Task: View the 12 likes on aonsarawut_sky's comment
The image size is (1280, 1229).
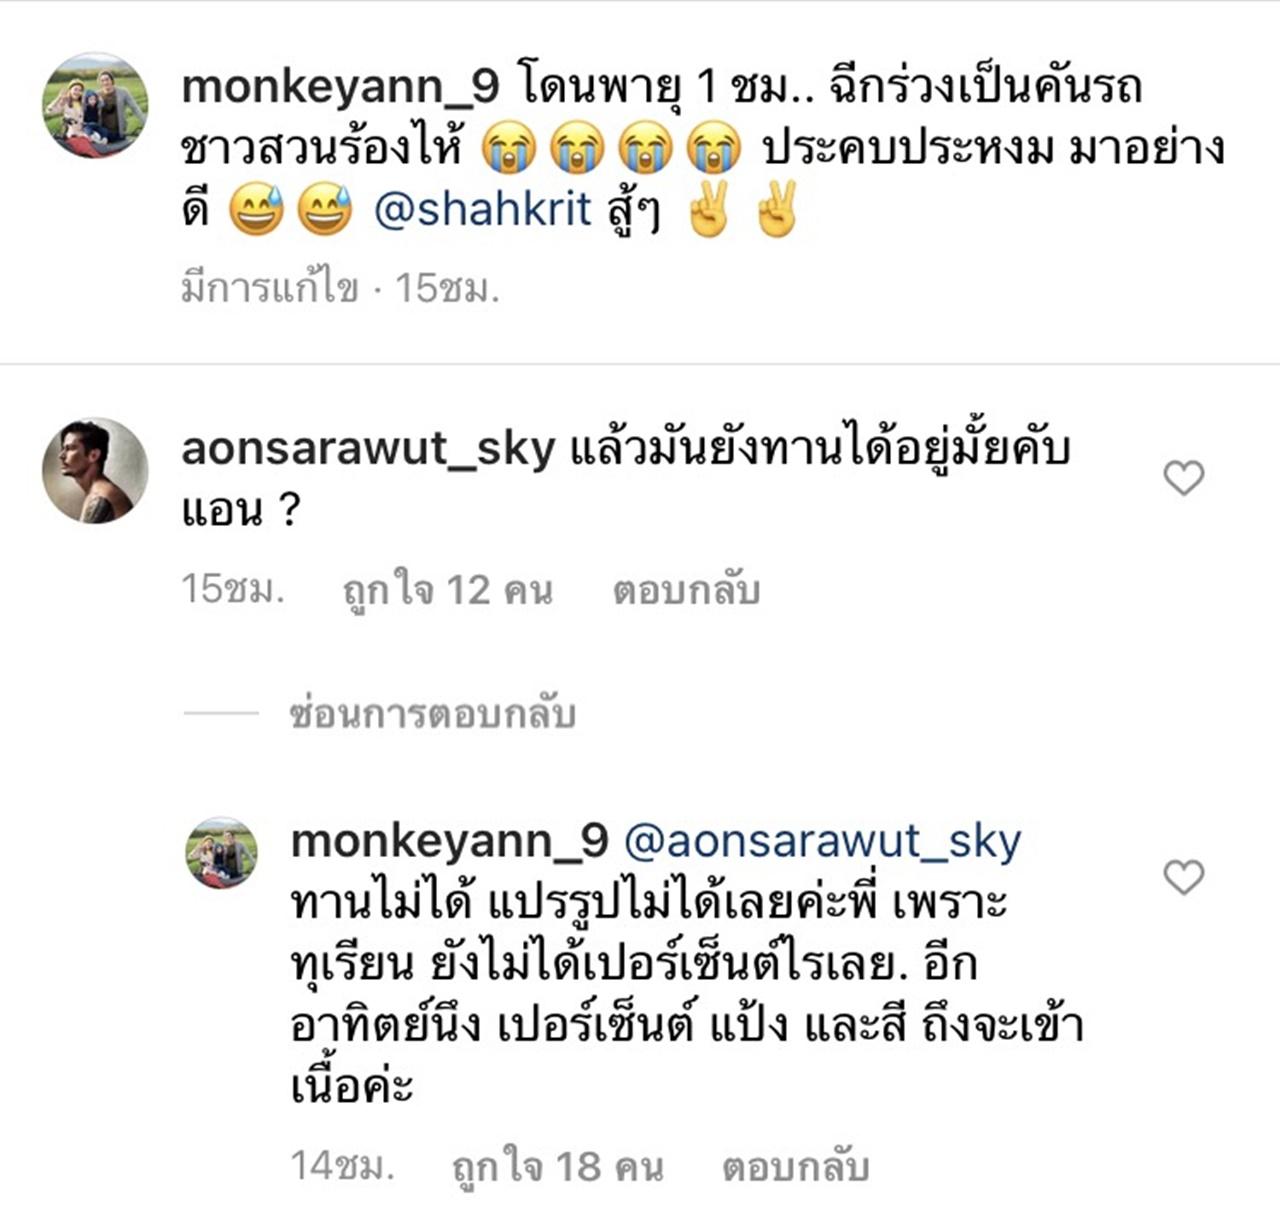Action: coord(447,590)
